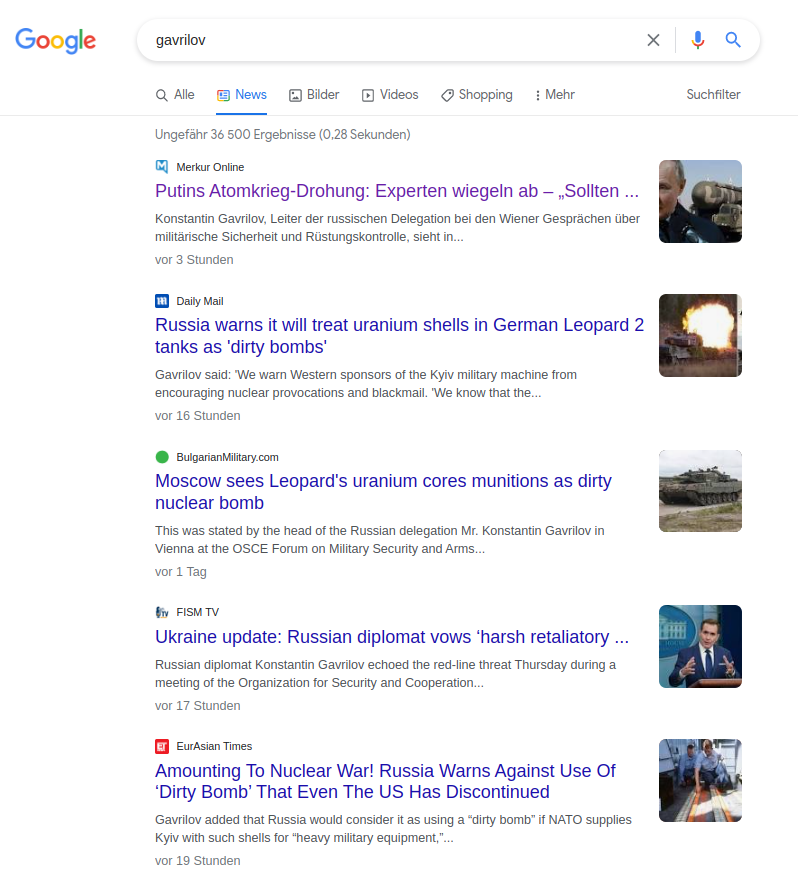Open the press briefing thumbnail

pyautogui.click(x=700, y=646)
